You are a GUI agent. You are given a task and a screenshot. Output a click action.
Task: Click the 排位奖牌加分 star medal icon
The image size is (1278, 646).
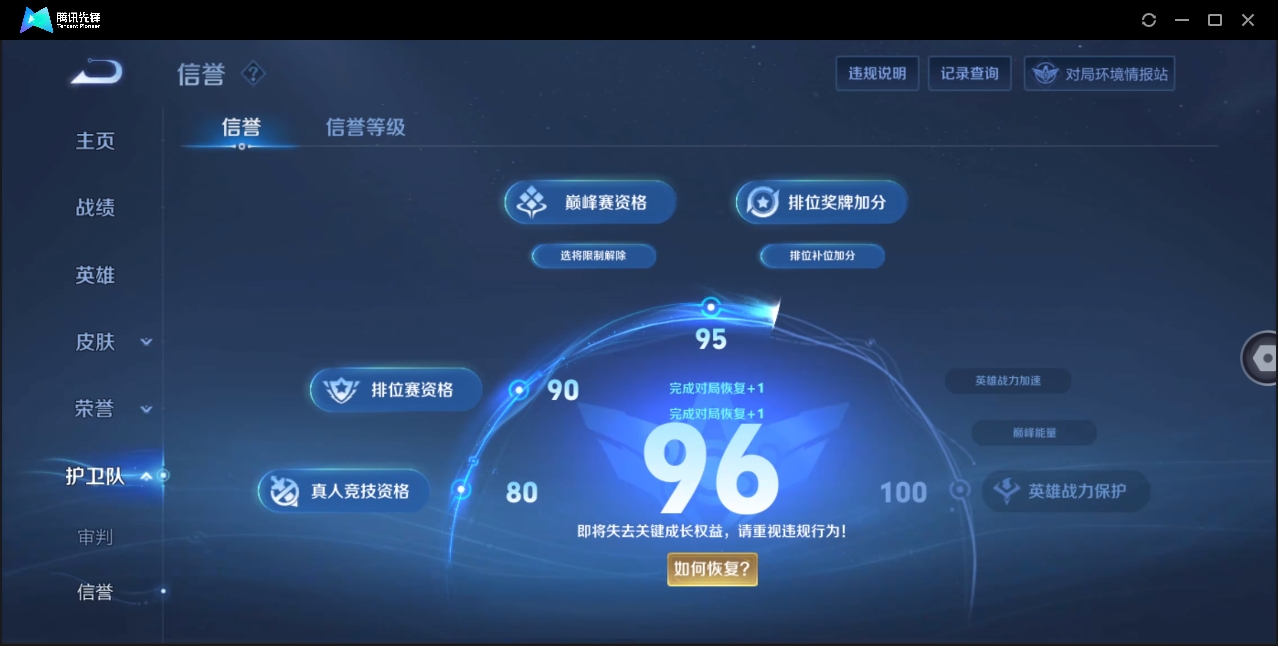pyautogui.click(x=763, y=203)
